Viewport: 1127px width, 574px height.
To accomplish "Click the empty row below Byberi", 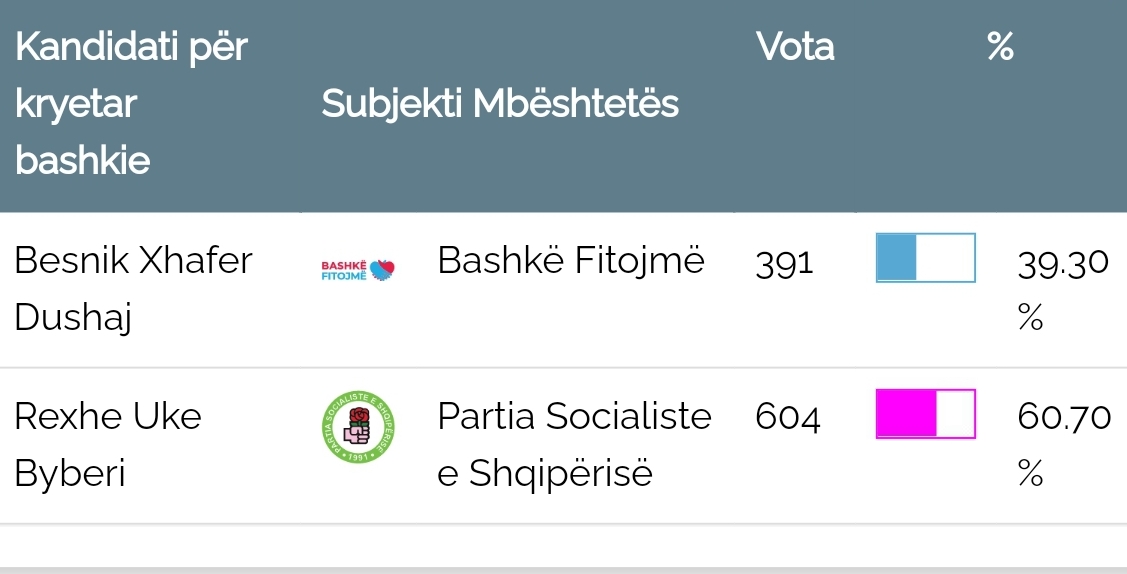I will (x=563, y=546).
